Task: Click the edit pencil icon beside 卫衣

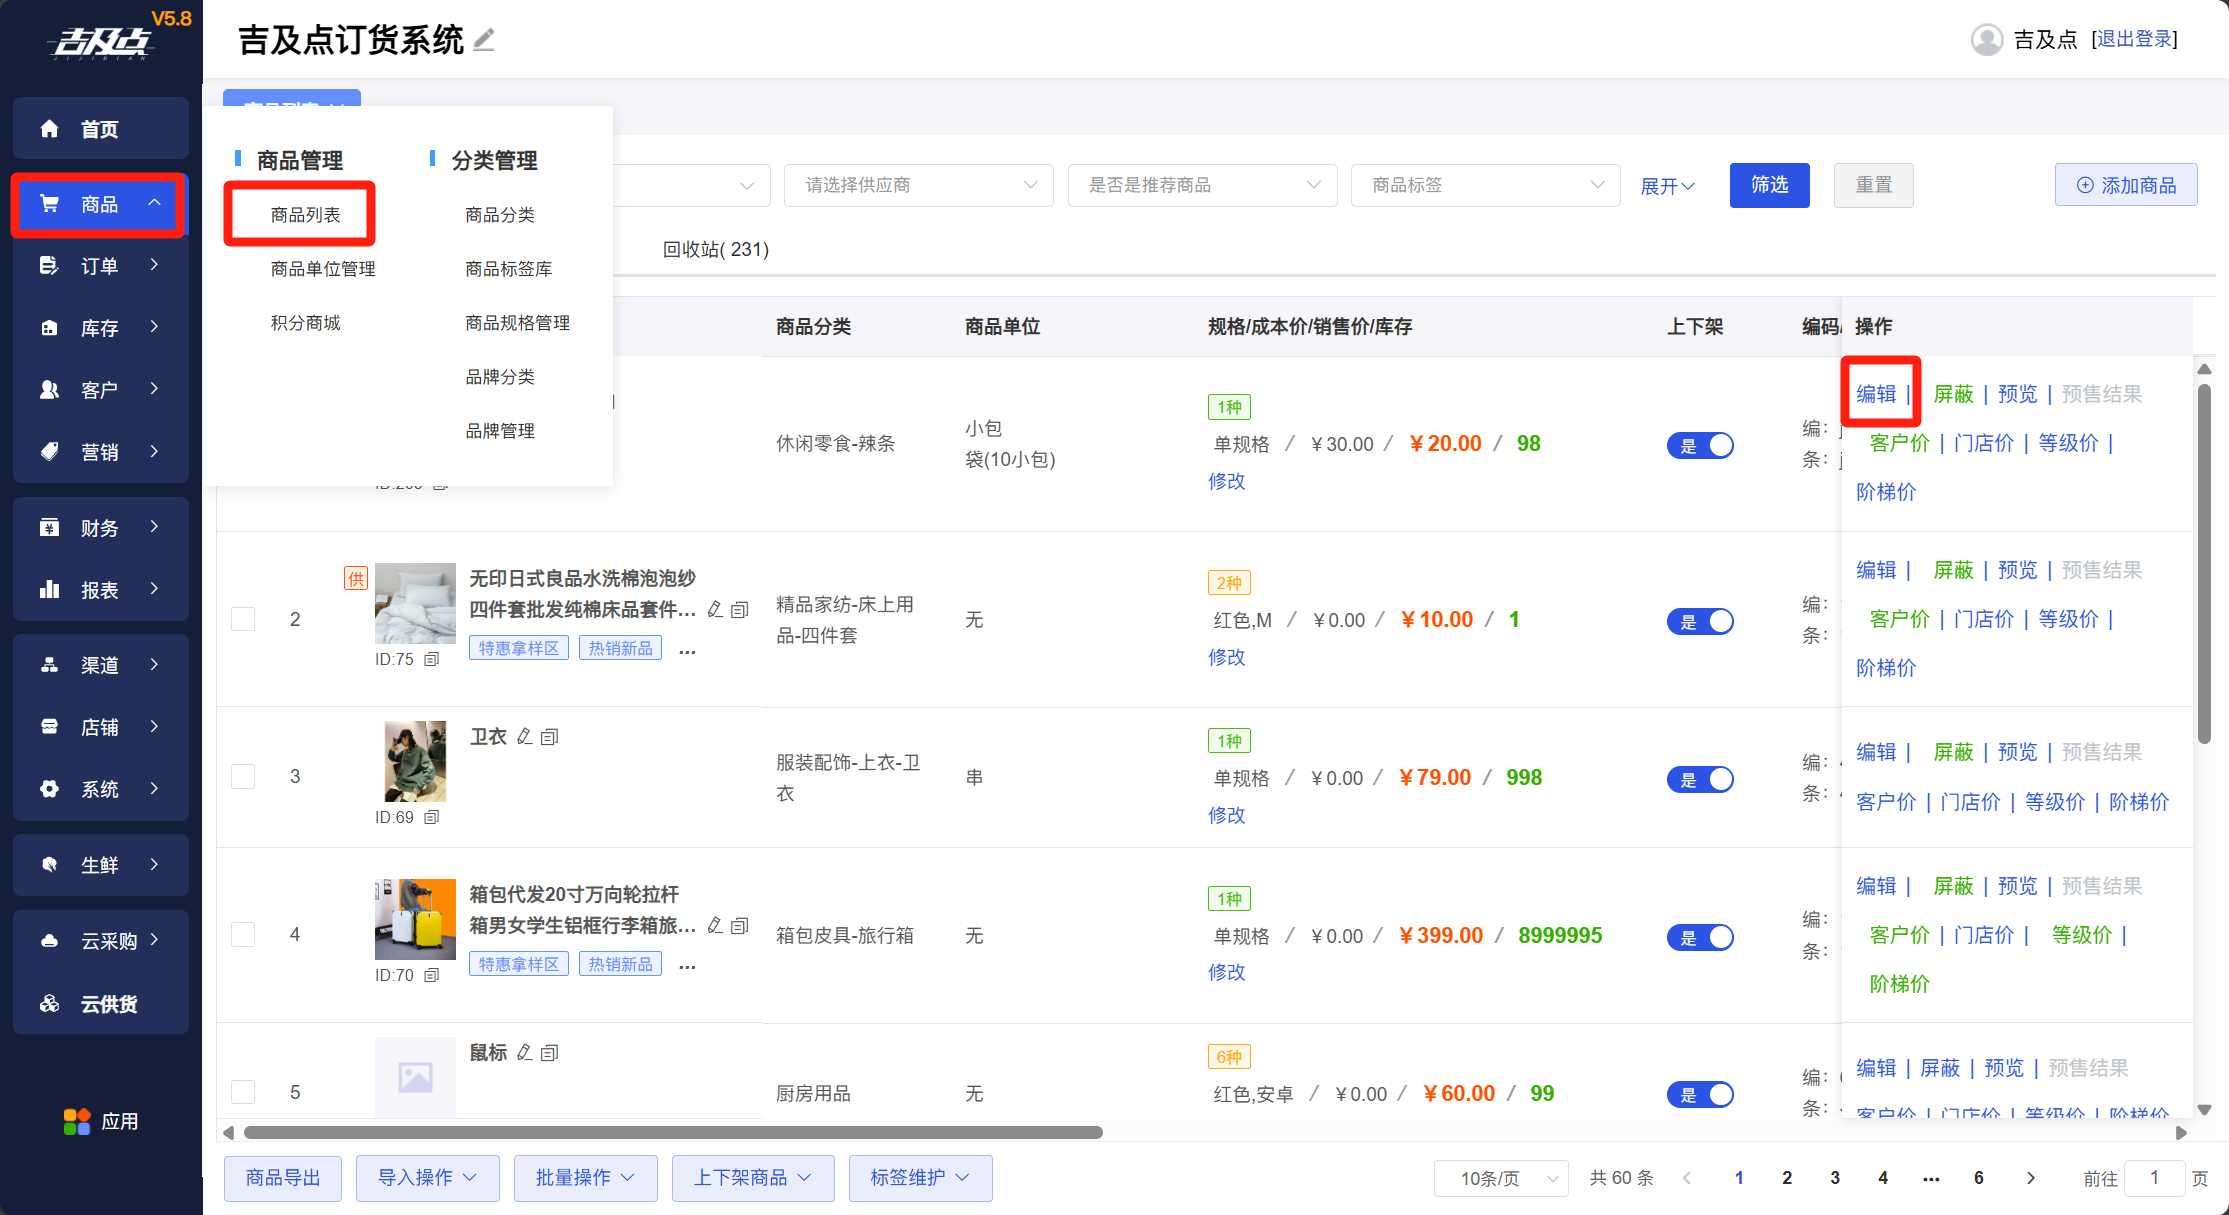Action: tap(525, 737)
